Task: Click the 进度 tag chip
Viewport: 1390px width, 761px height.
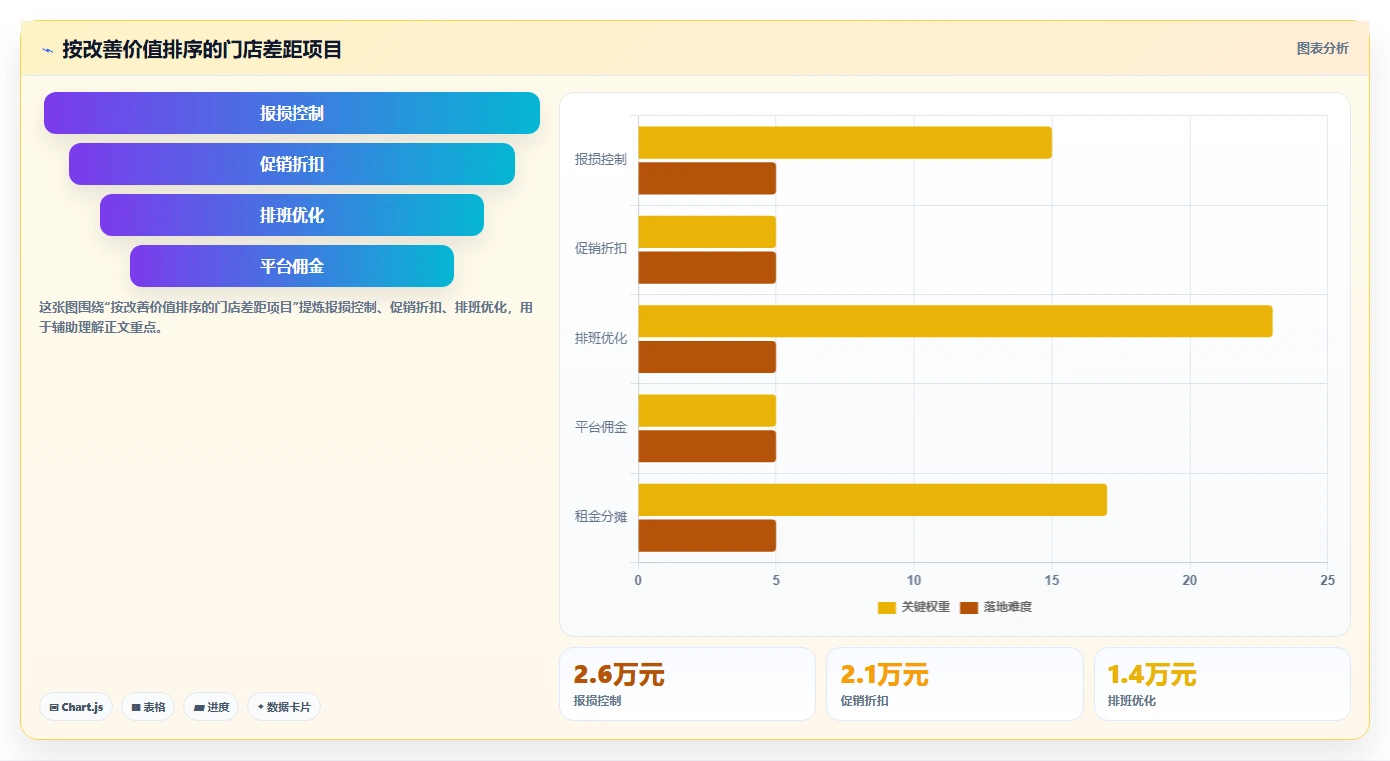Action: click(x=211, y=707)
